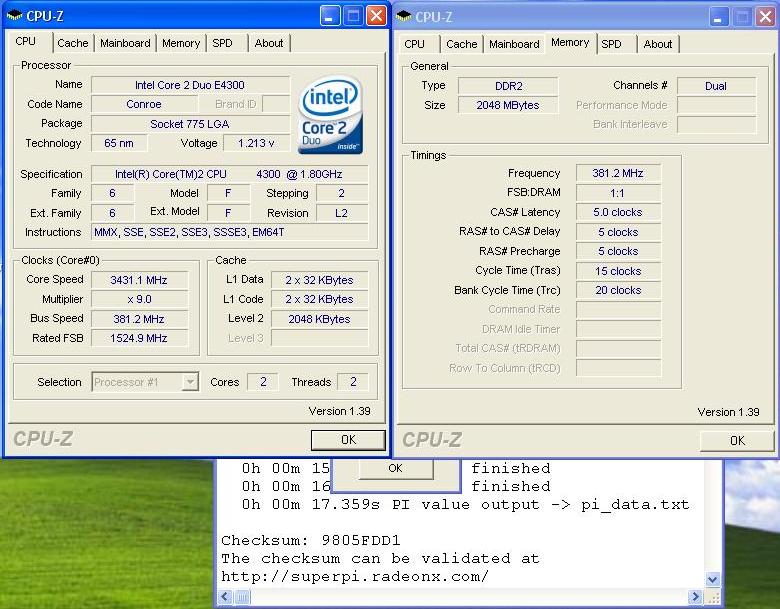Screen dimensions: 780x609
Task: Click the Name field Intel Core 2 Duo E4300
Action: 190,85
